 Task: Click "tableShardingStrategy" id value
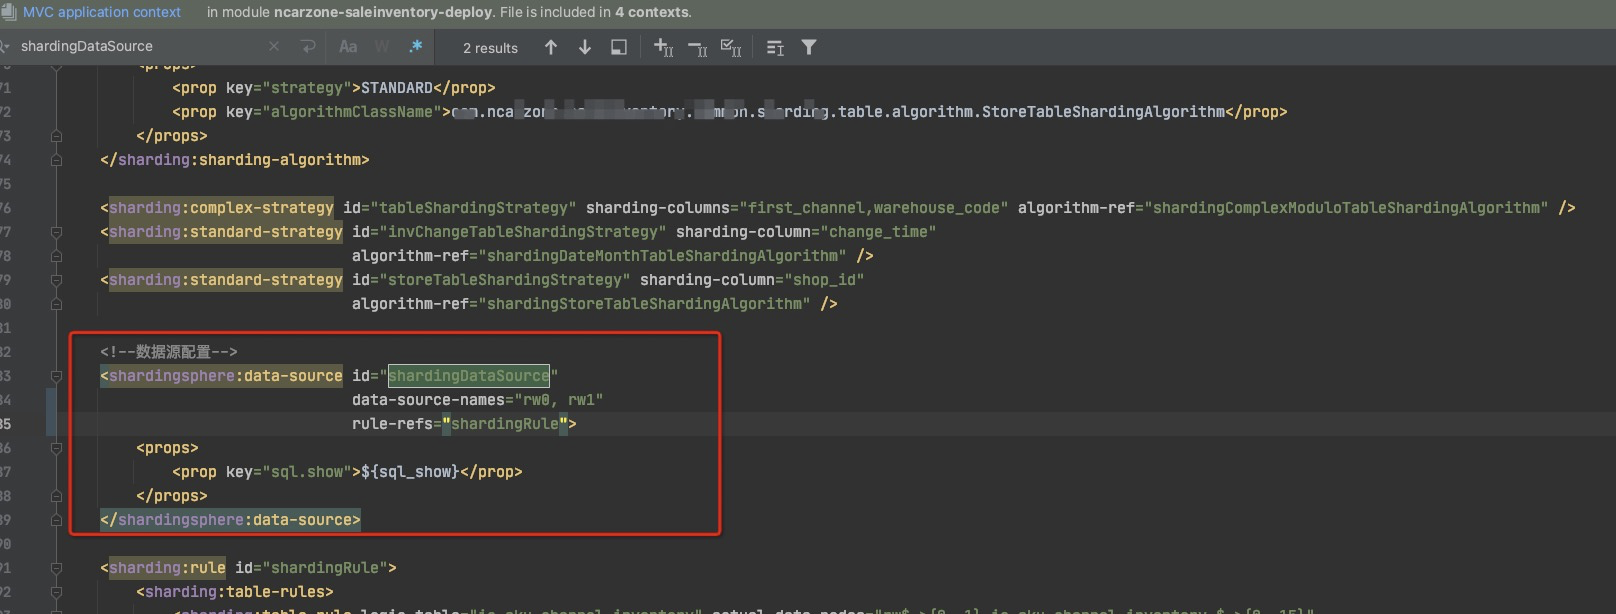pos(473,208)
